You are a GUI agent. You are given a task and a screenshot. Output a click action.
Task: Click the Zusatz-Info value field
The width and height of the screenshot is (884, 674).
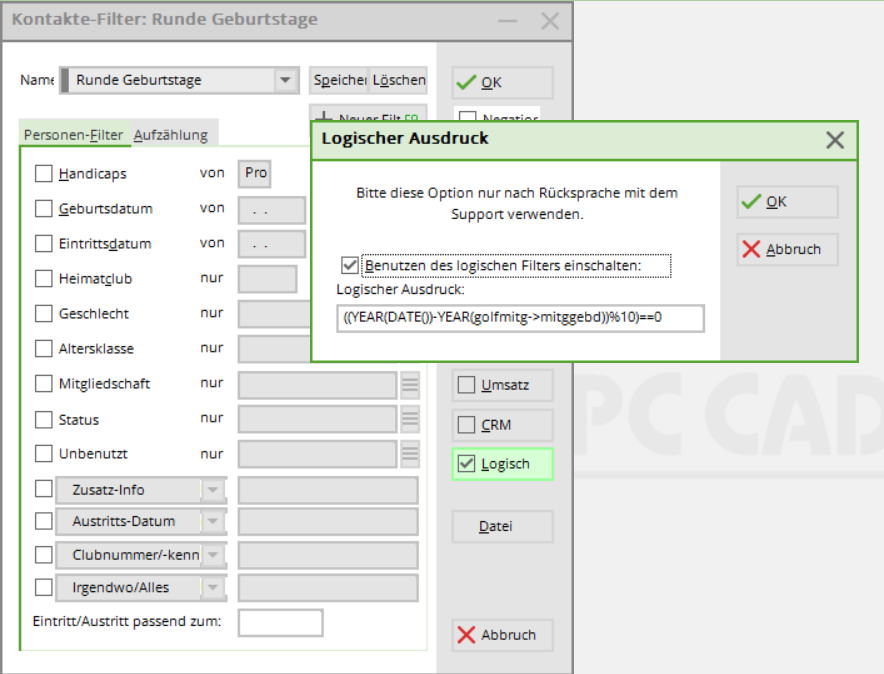328,490
